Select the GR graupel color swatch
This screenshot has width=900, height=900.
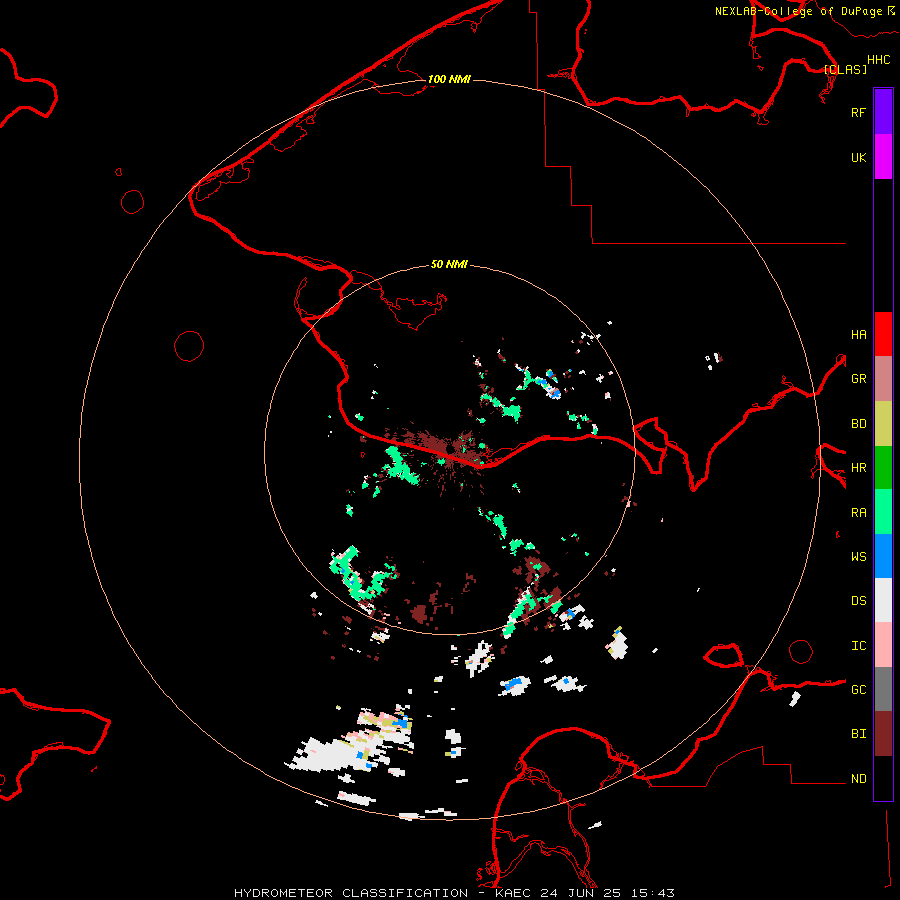click(883, 379)
